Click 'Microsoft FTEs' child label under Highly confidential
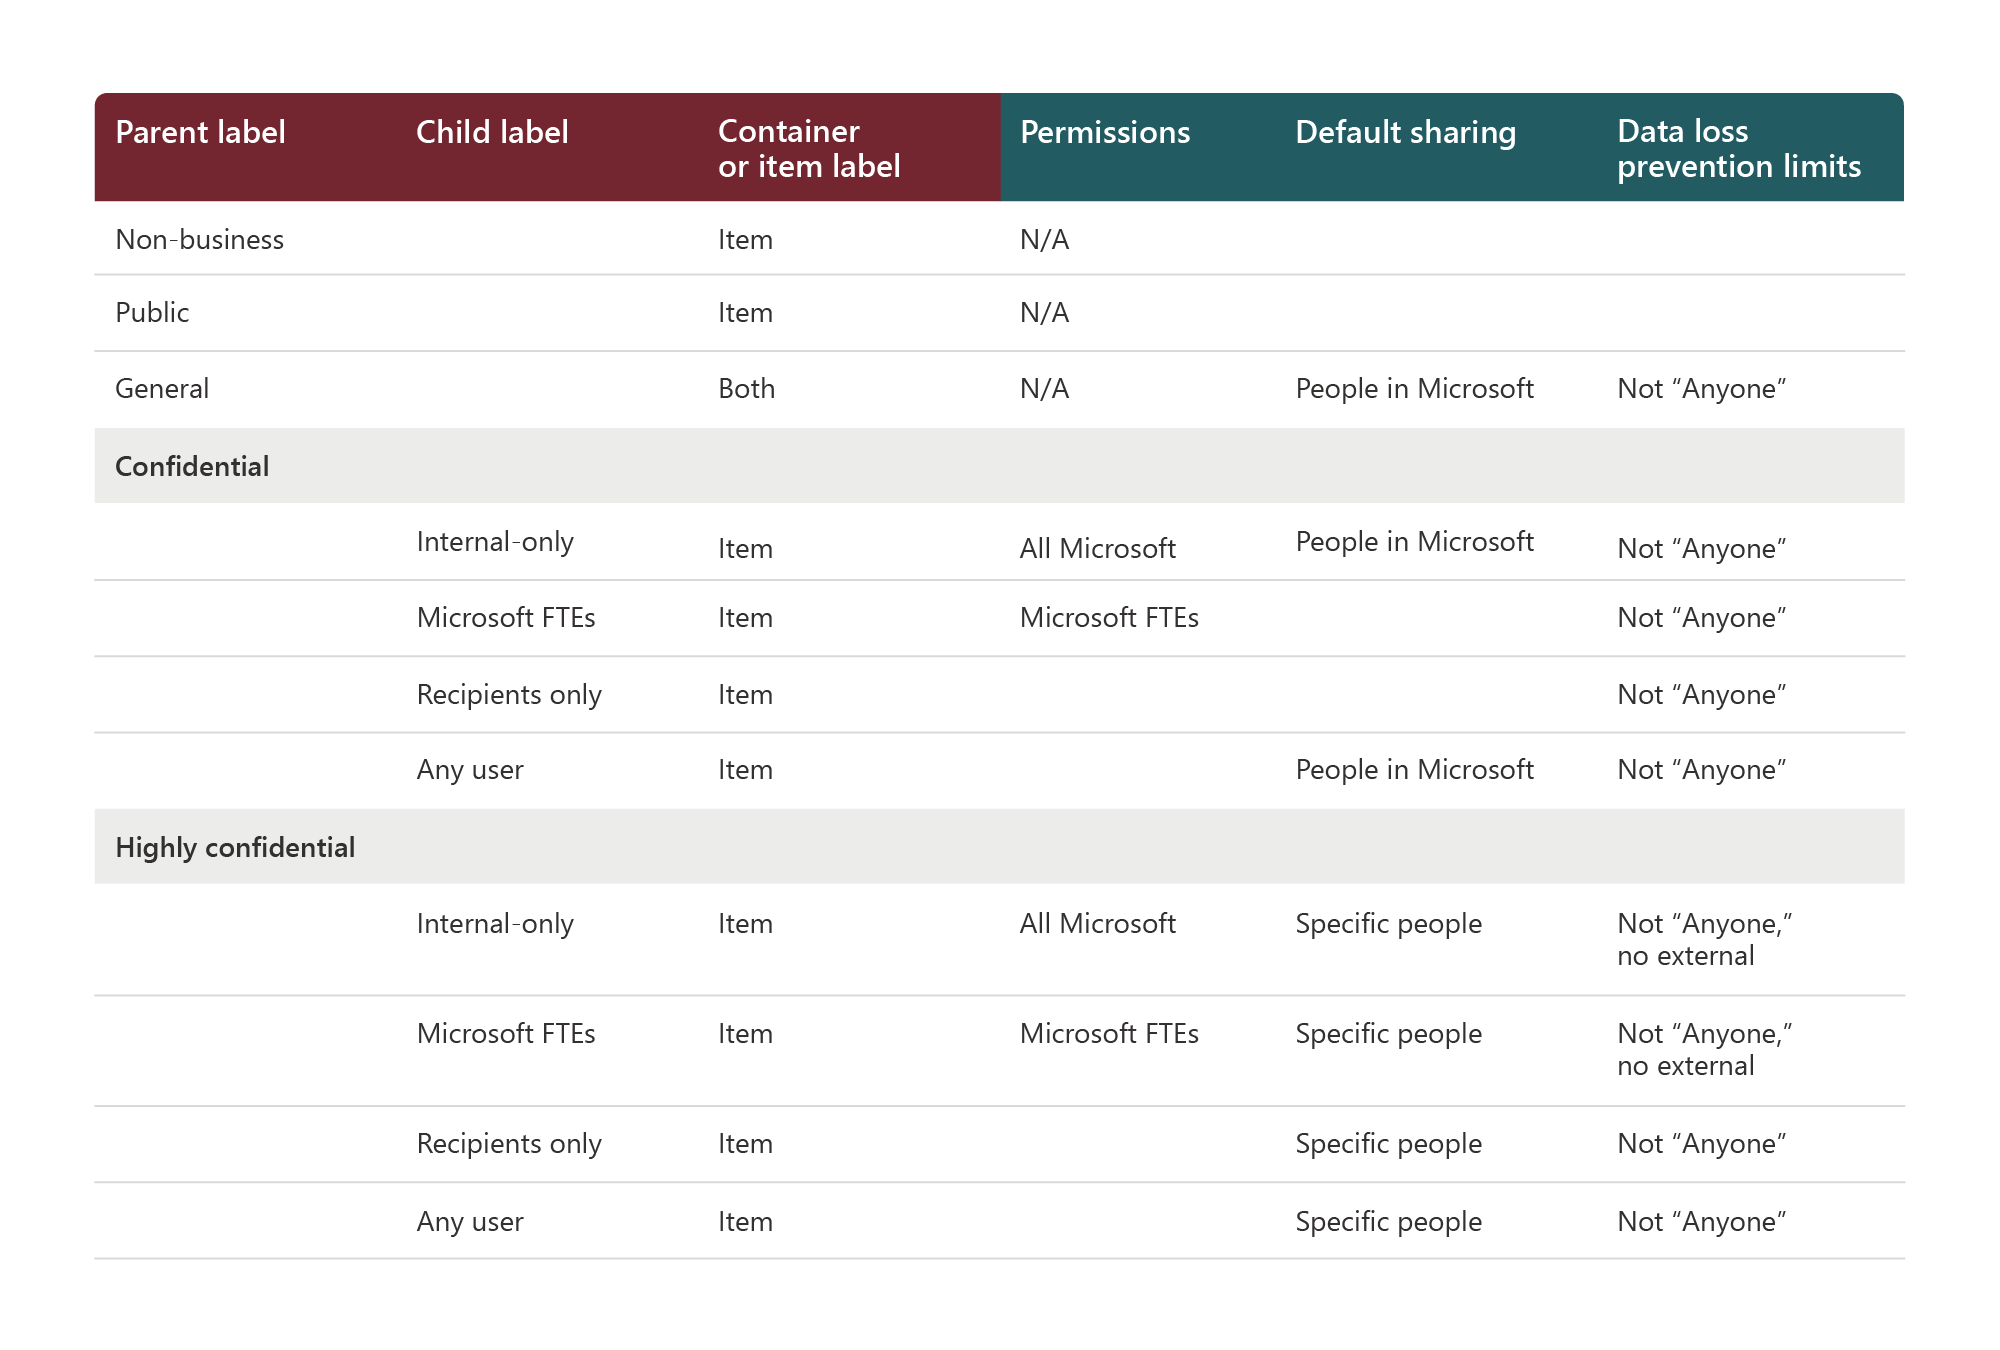 [x=506, y=1034]
